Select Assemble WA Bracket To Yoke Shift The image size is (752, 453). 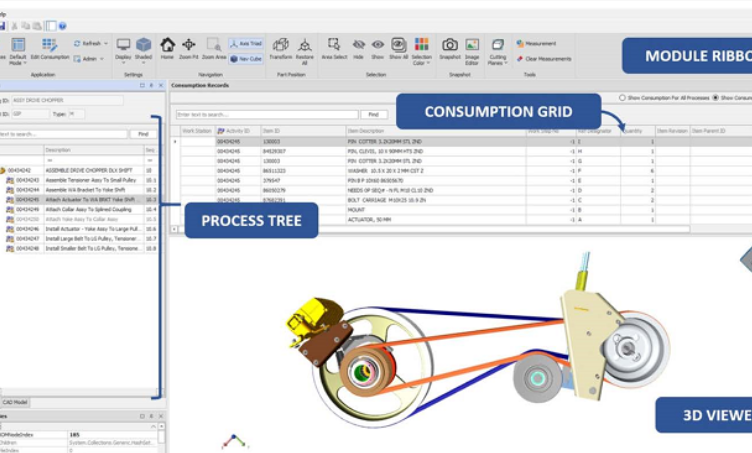(79, 190)
